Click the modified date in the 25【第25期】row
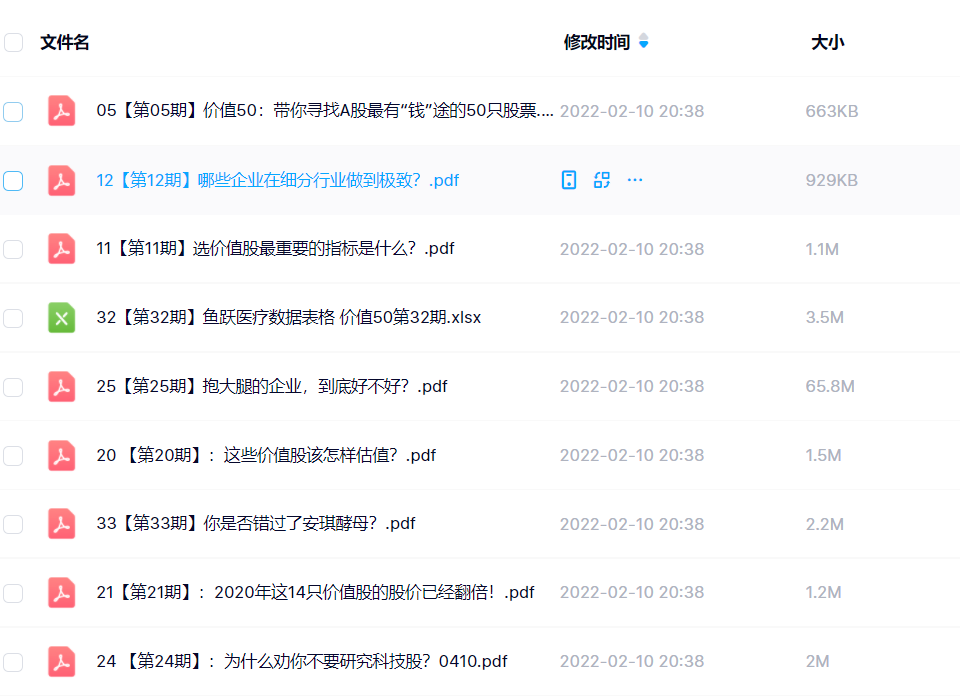Viewport: 960px width, 700px height. pyautogui.click(x=632, y=386)
